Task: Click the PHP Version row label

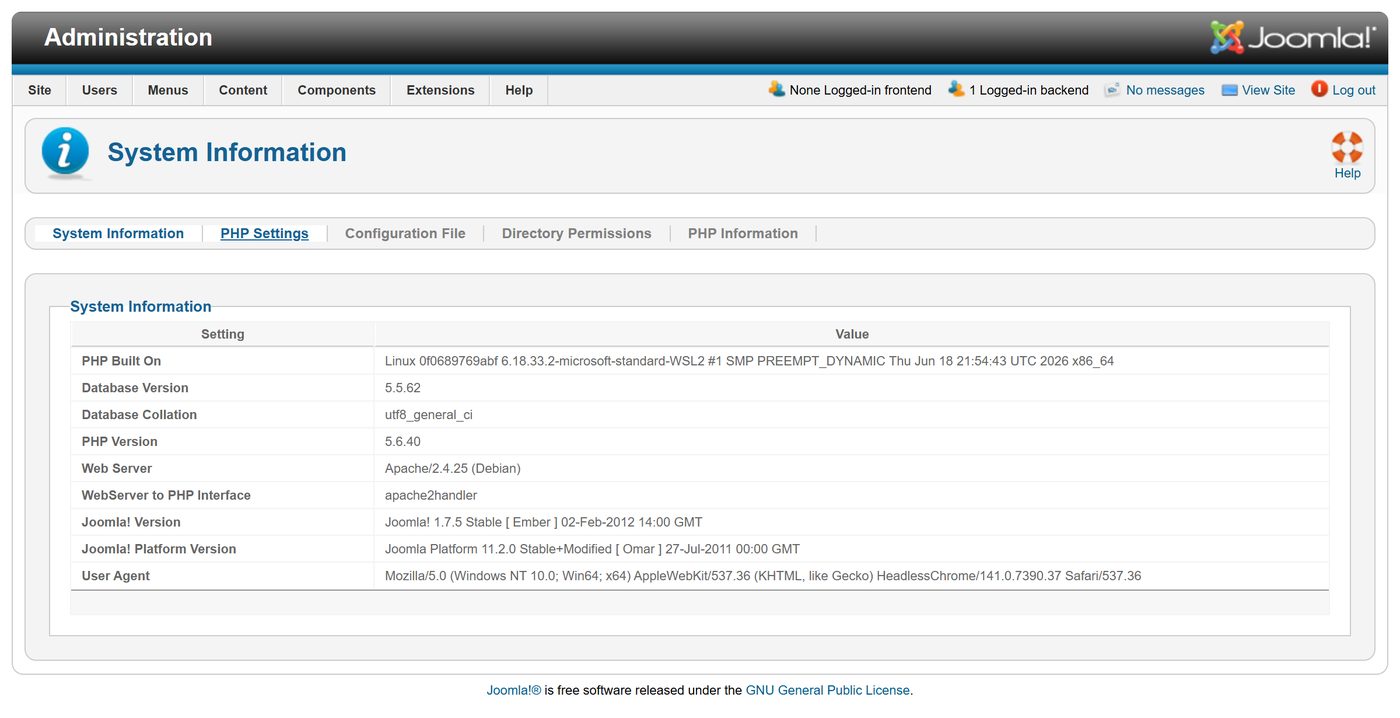Action: tap(120, 442)
